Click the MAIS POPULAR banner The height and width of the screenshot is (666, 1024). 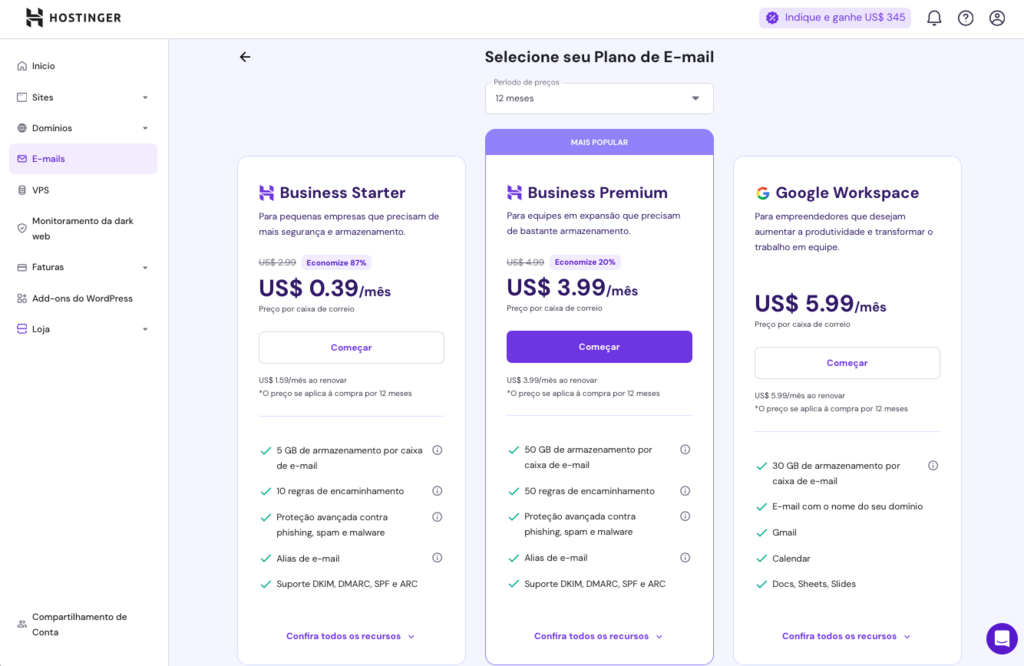click(599, 142)
